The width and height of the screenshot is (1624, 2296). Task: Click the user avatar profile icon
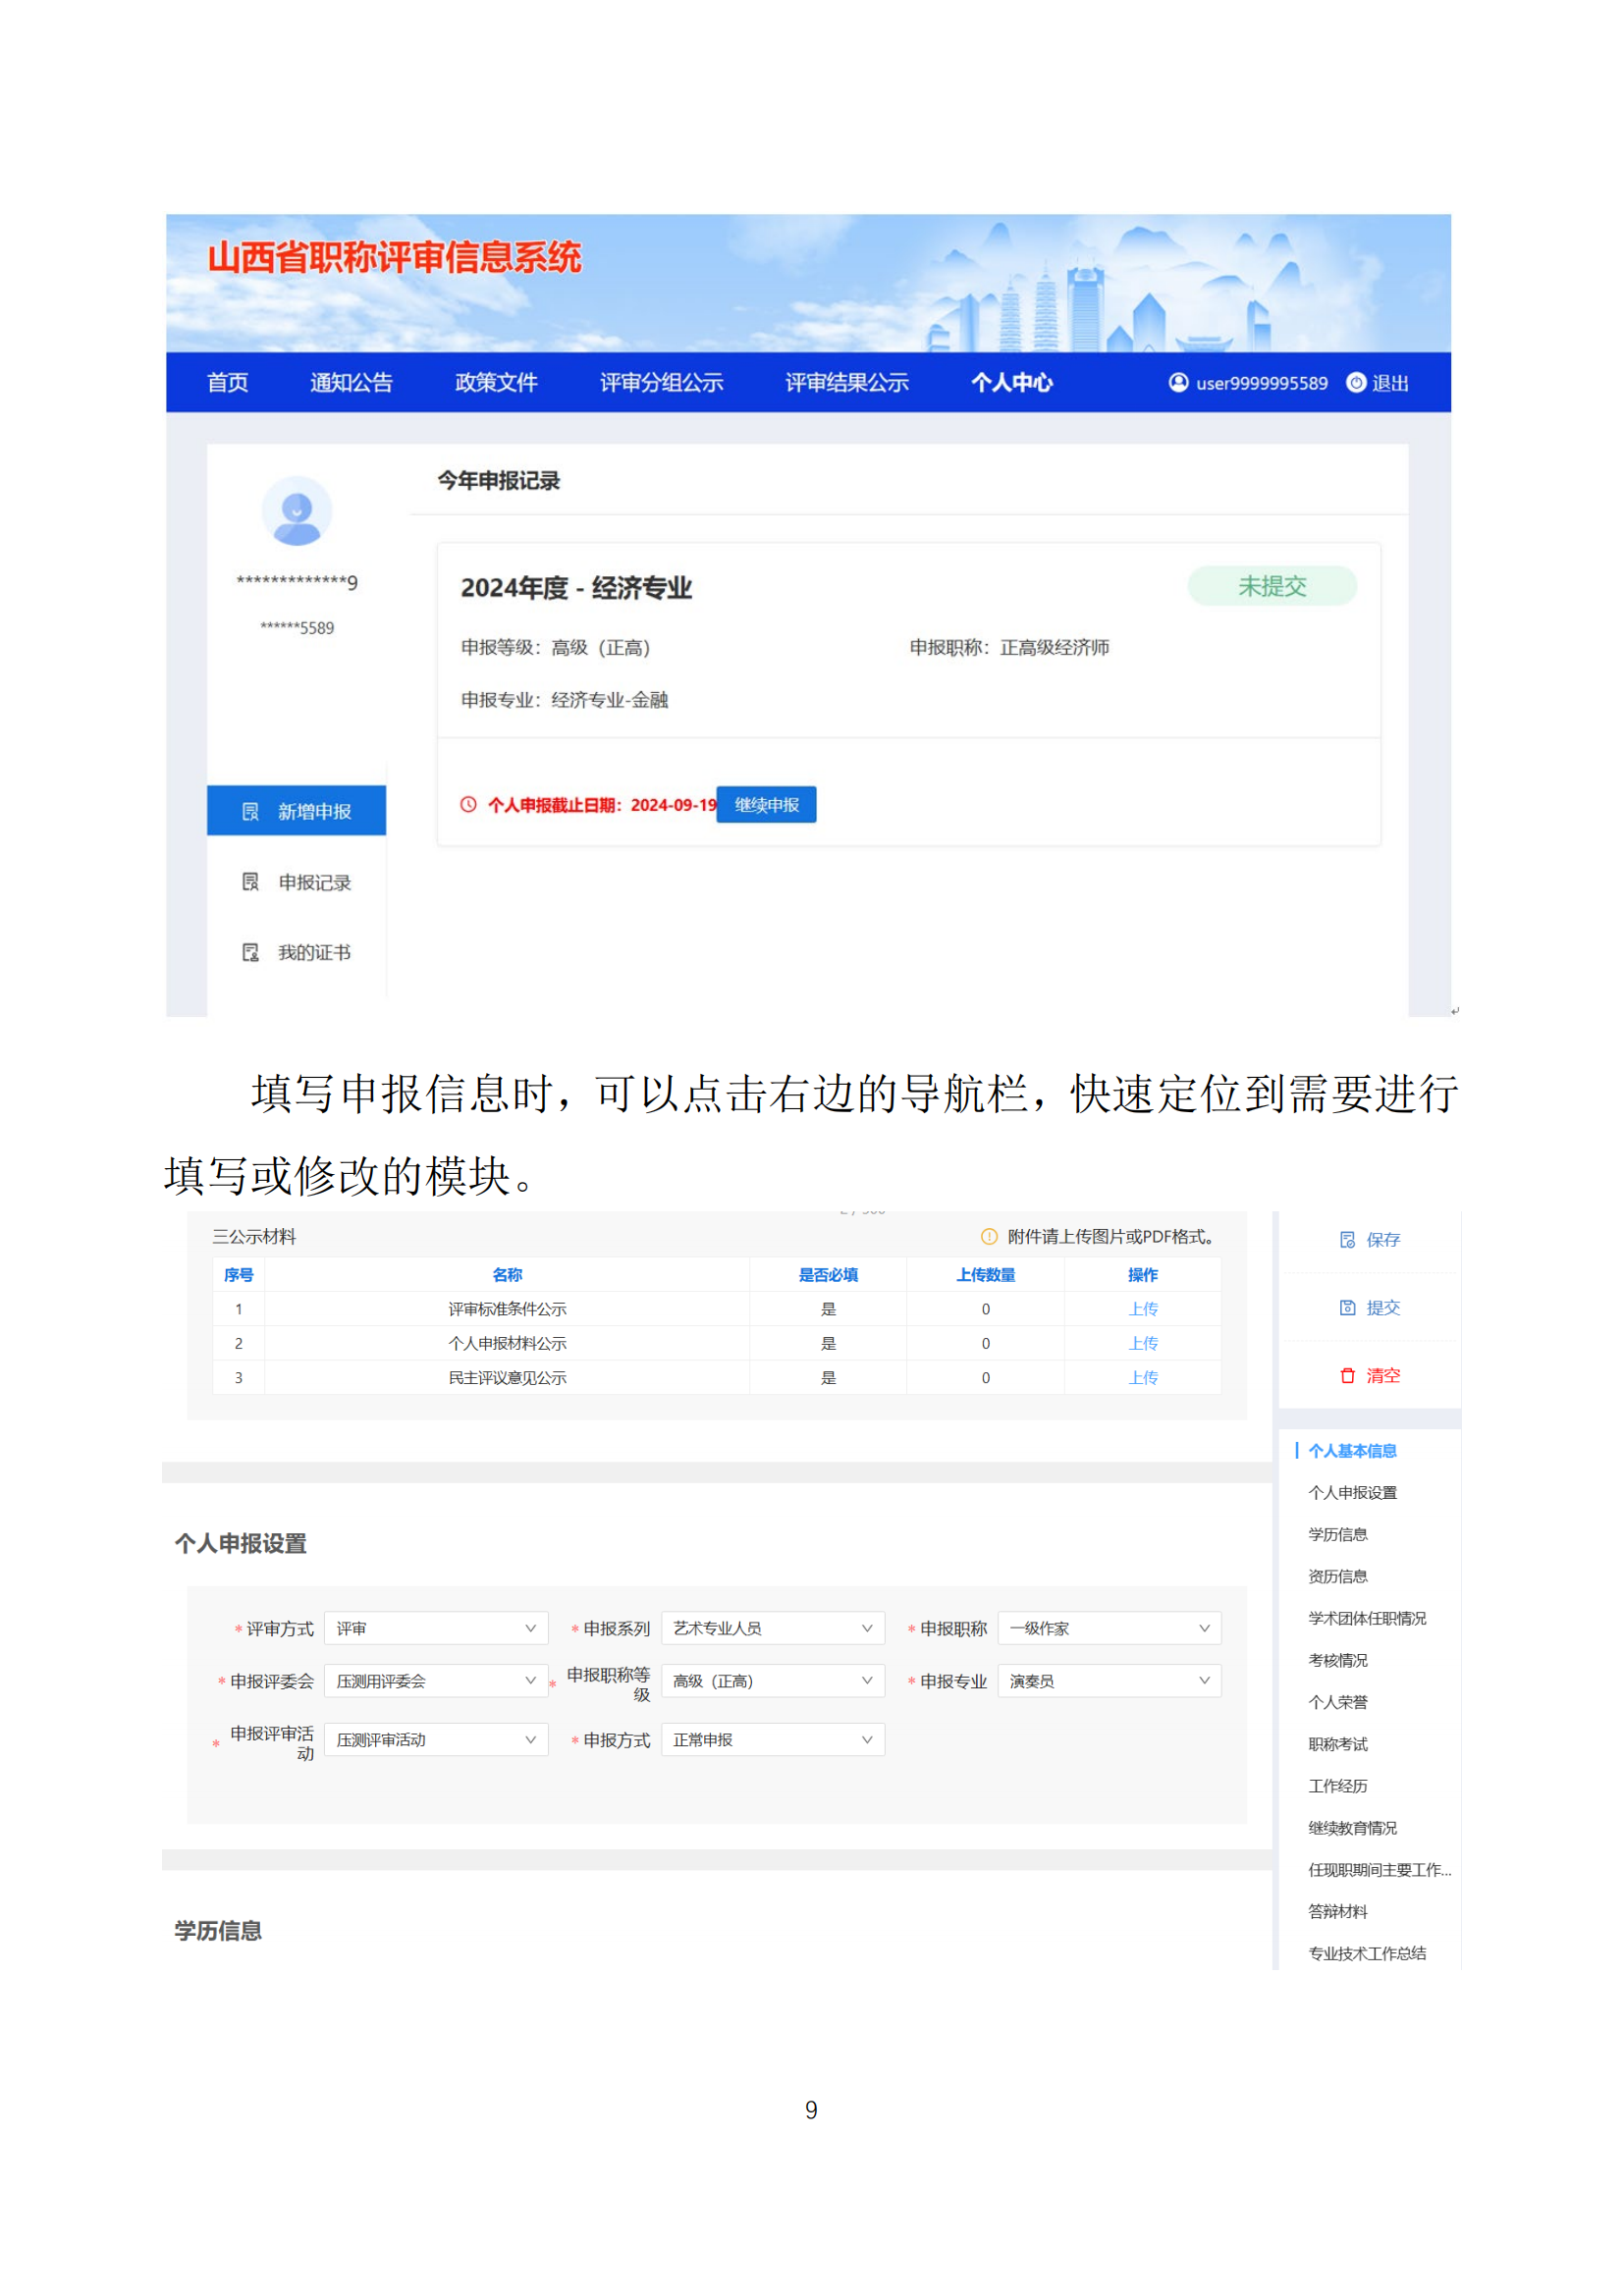(296, 511)
